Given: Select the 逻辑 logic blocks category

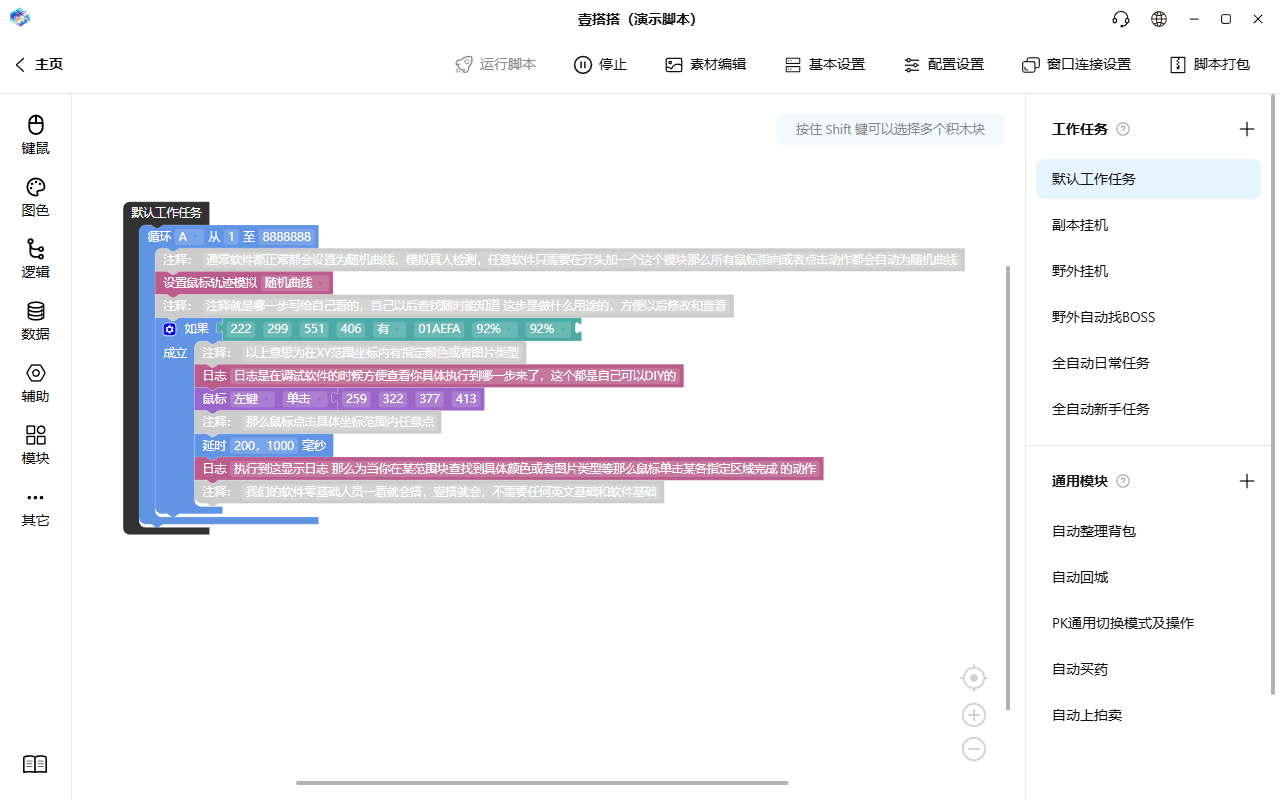Looking at the screenshot, I should [35, 260].
